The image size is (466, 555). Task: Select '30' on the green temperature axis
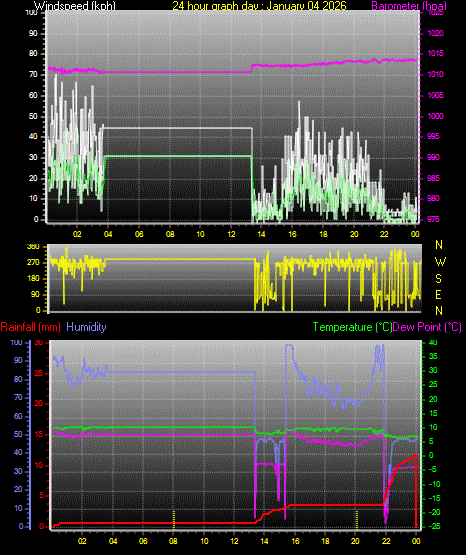[433, 371]
